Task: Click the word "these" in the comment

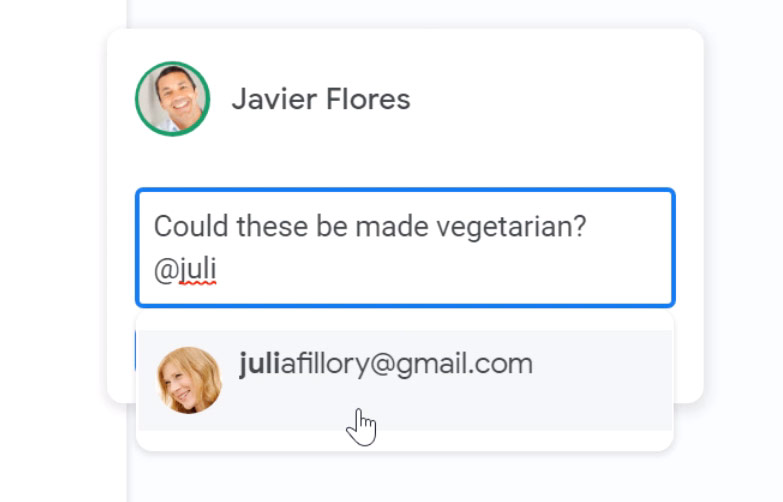Action: [270, 227]
